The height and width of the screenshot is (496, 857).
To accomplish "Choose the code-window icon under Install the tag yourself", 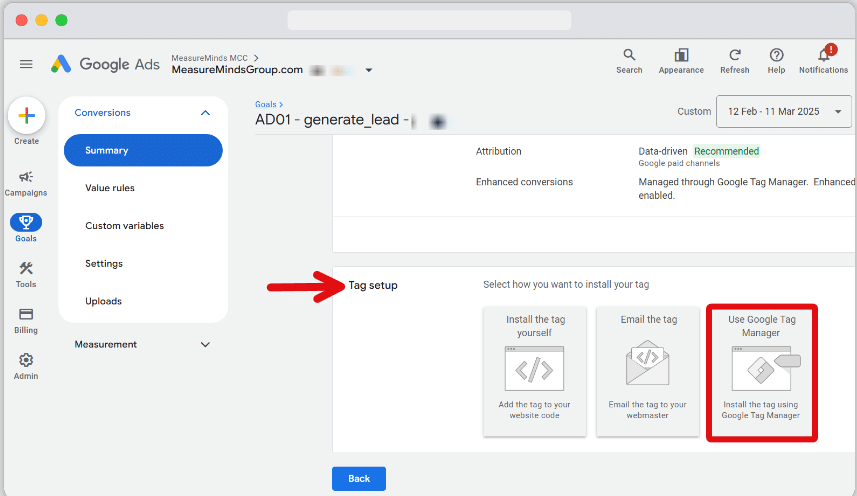I will point(534,368).
